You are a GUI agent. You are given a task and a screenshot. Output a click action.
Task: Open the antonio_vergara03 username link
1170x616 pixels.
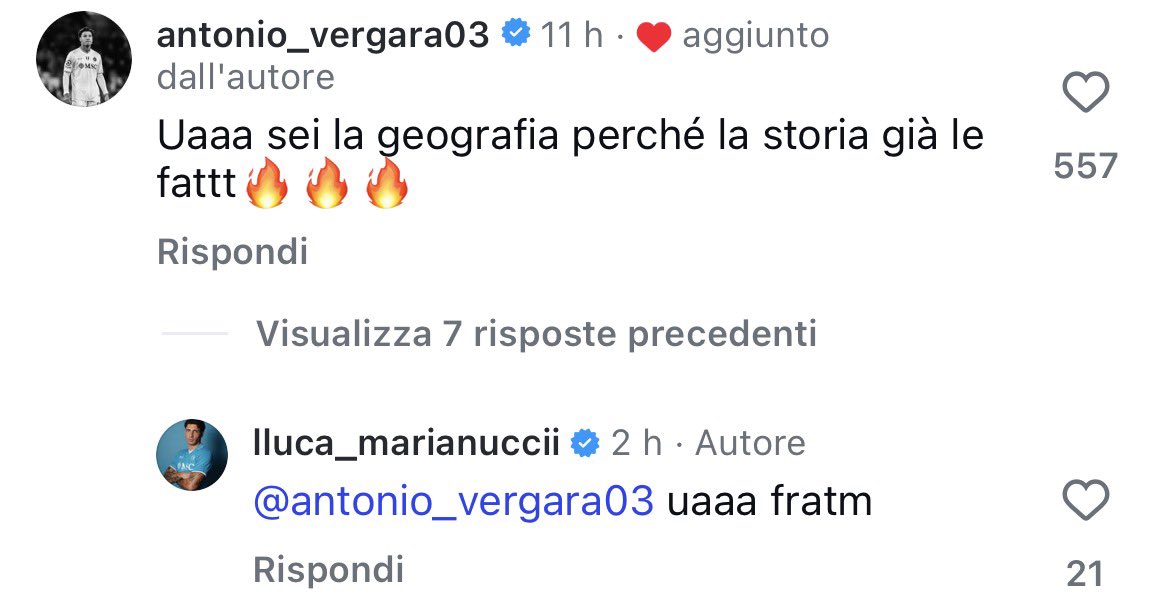pyautogui.click(x=323, y=36)
